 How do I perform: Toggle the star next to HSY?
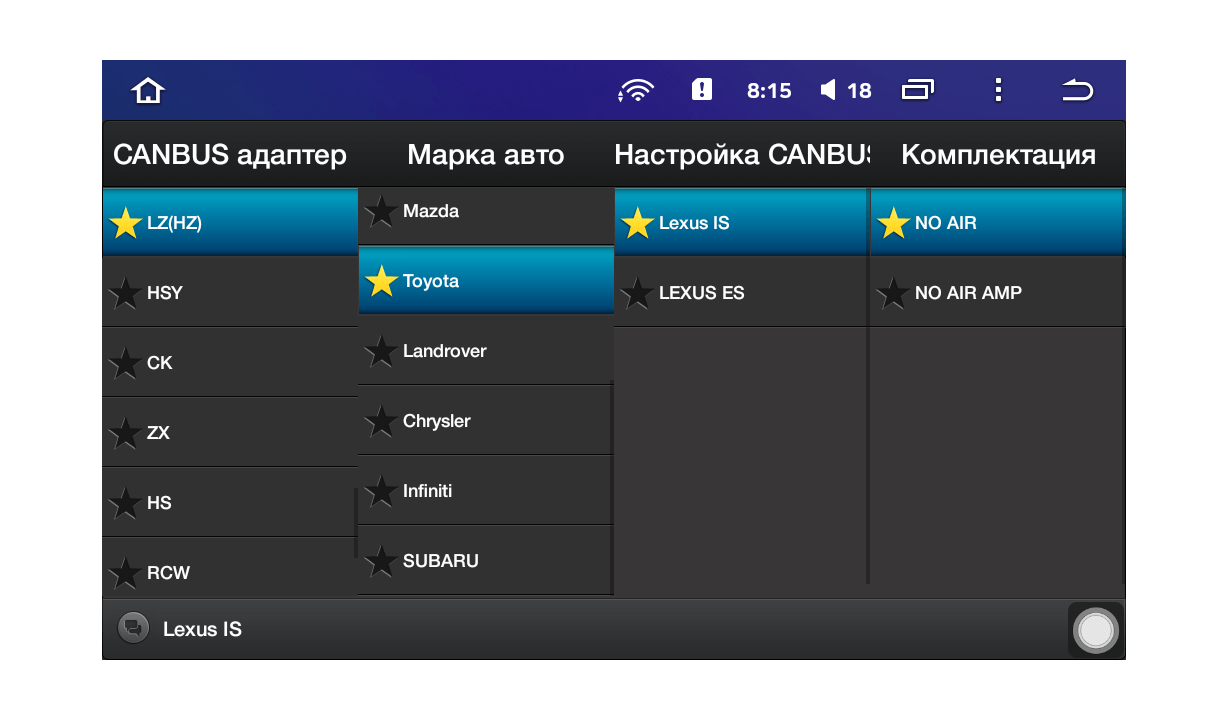[x=125, y=293]
